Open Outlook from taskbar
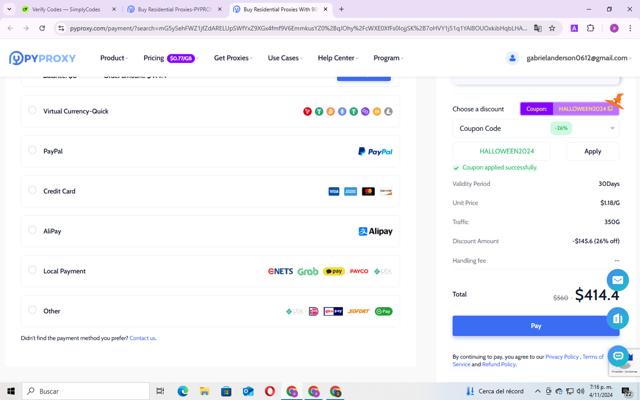Image resolution: width=640 pixels, height=400 pixels. point(248,391)
